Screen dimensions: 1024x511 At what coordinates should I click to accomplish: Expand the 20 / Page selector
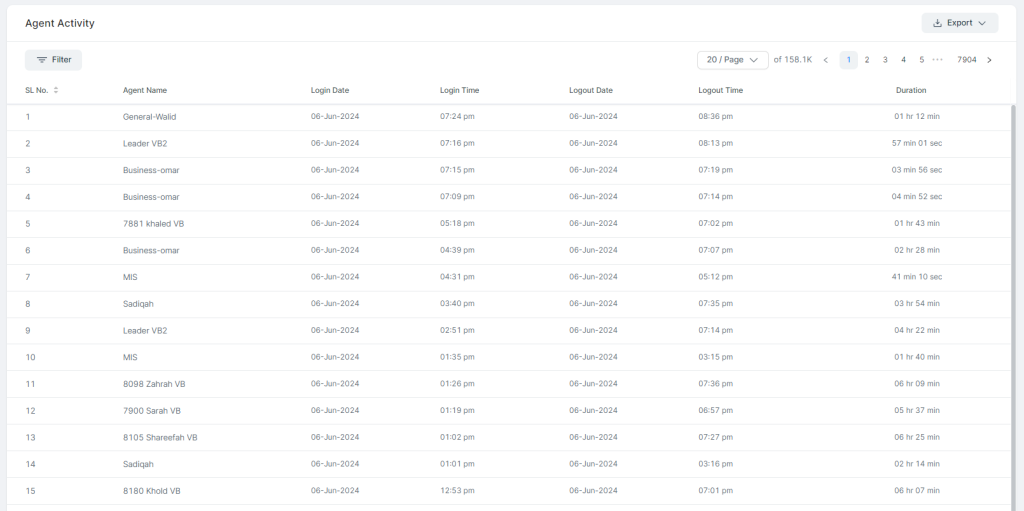click(733, 60)
